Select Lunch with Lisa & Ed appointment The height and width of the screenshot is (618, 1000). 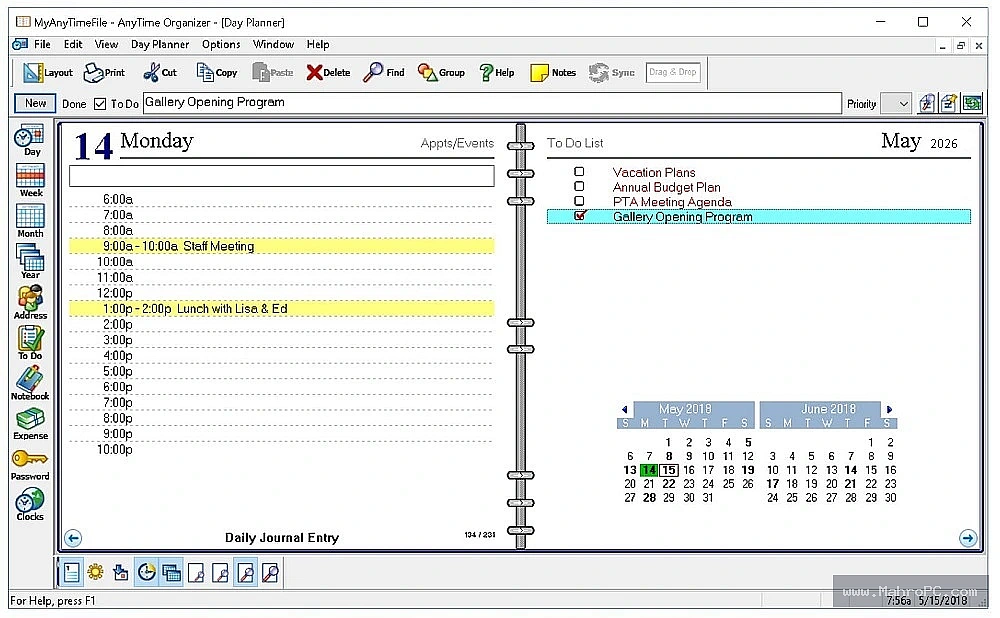point(281,309)
